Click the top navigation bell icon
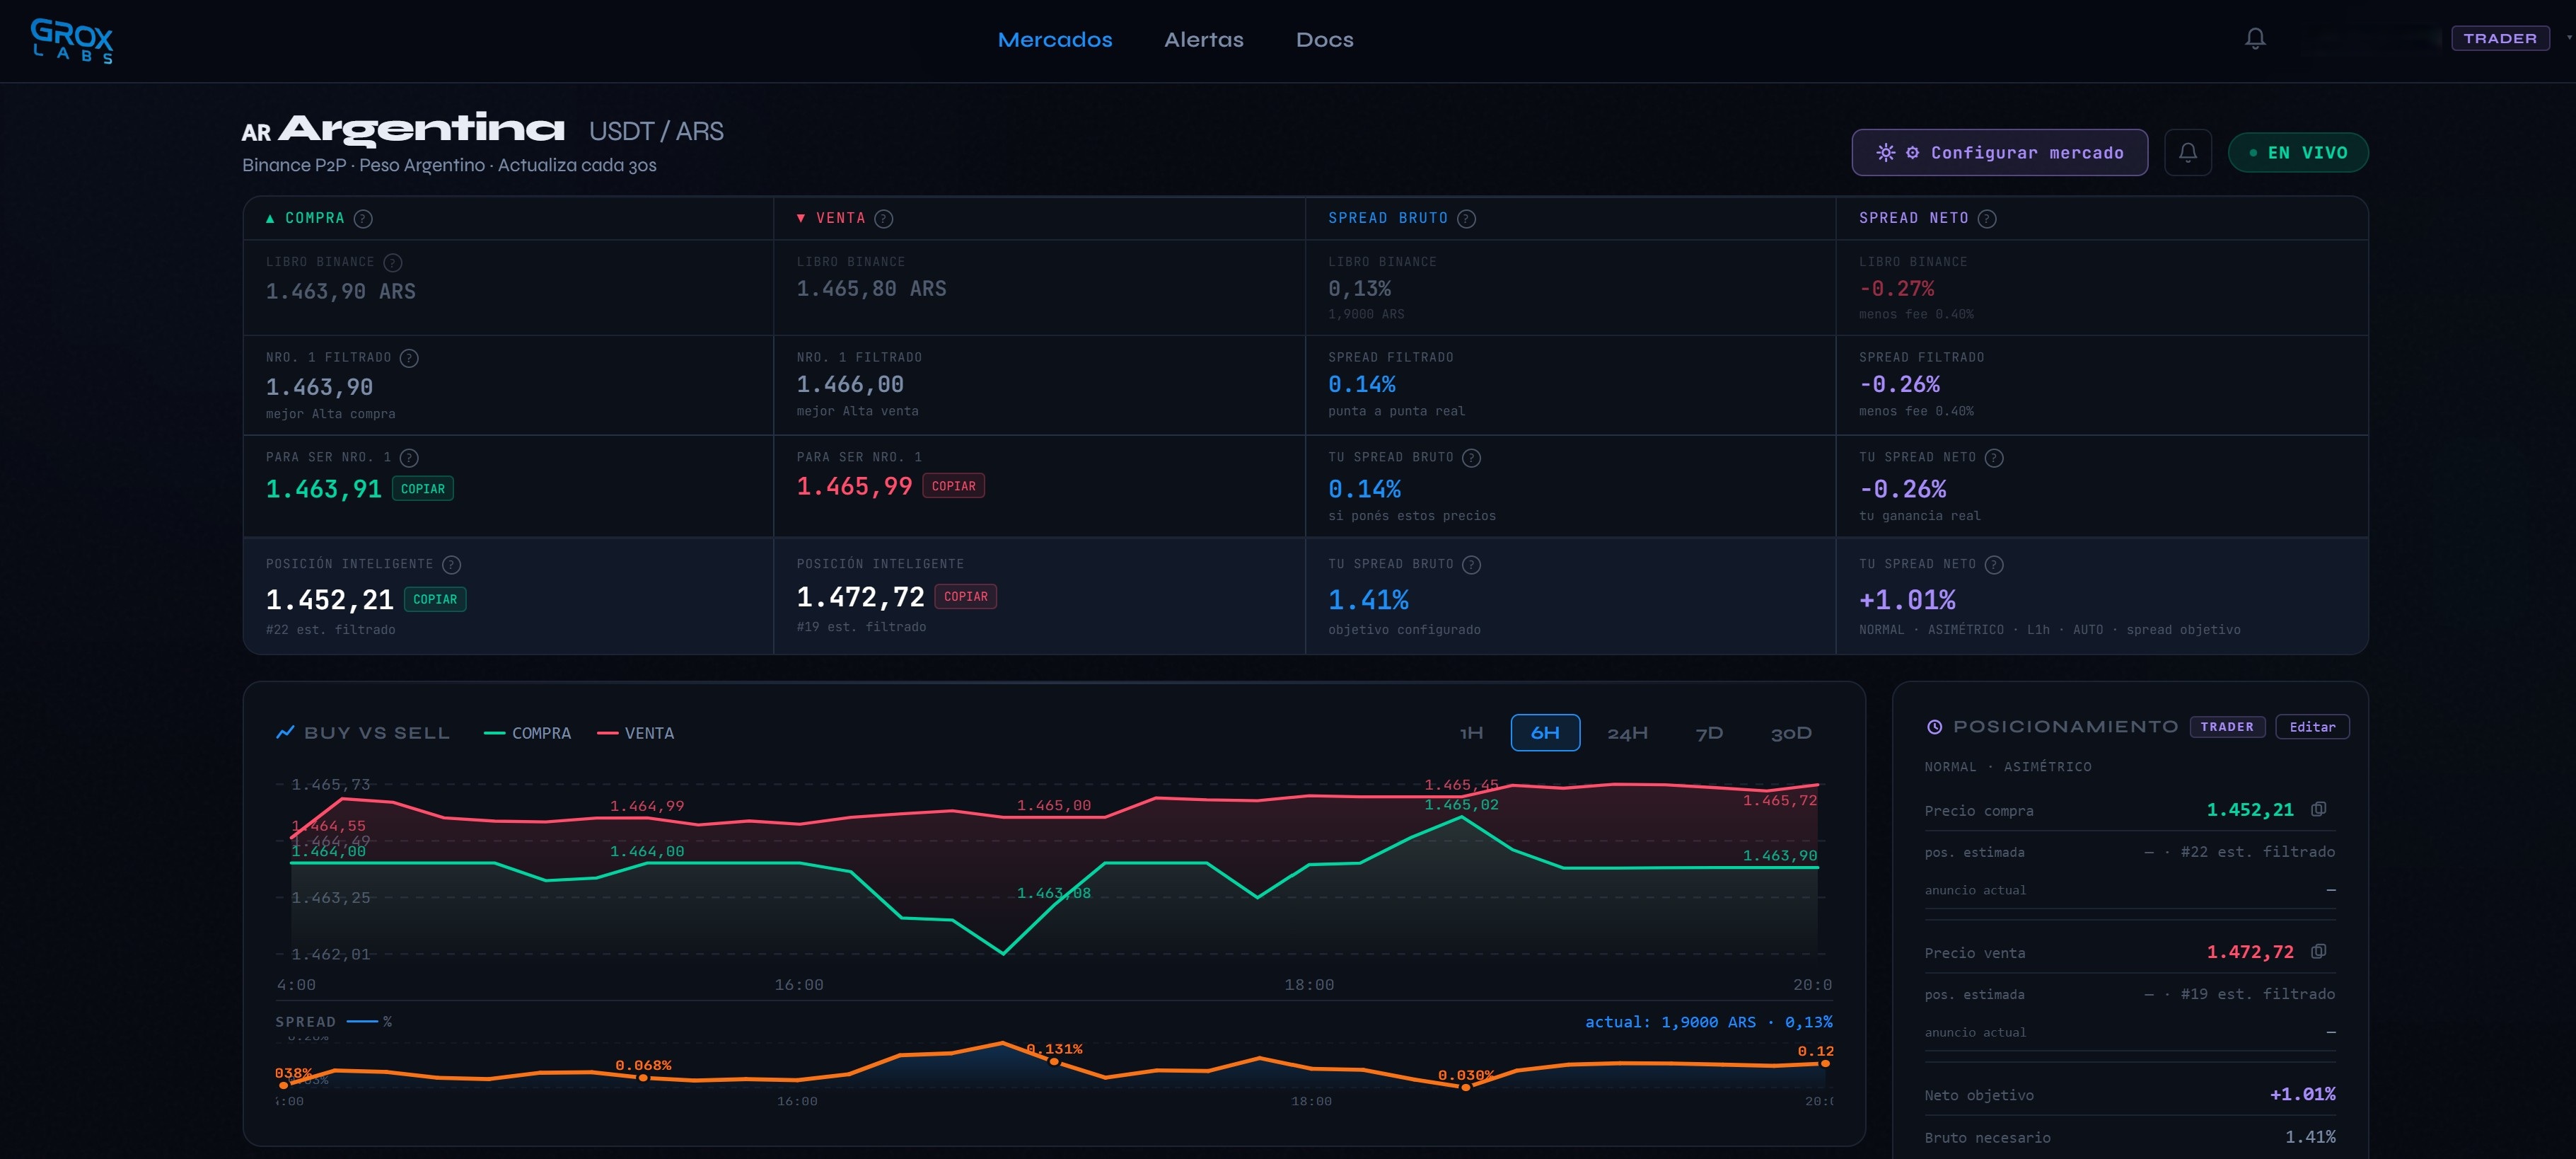2576x1159 pixels. coord(2254,39)
